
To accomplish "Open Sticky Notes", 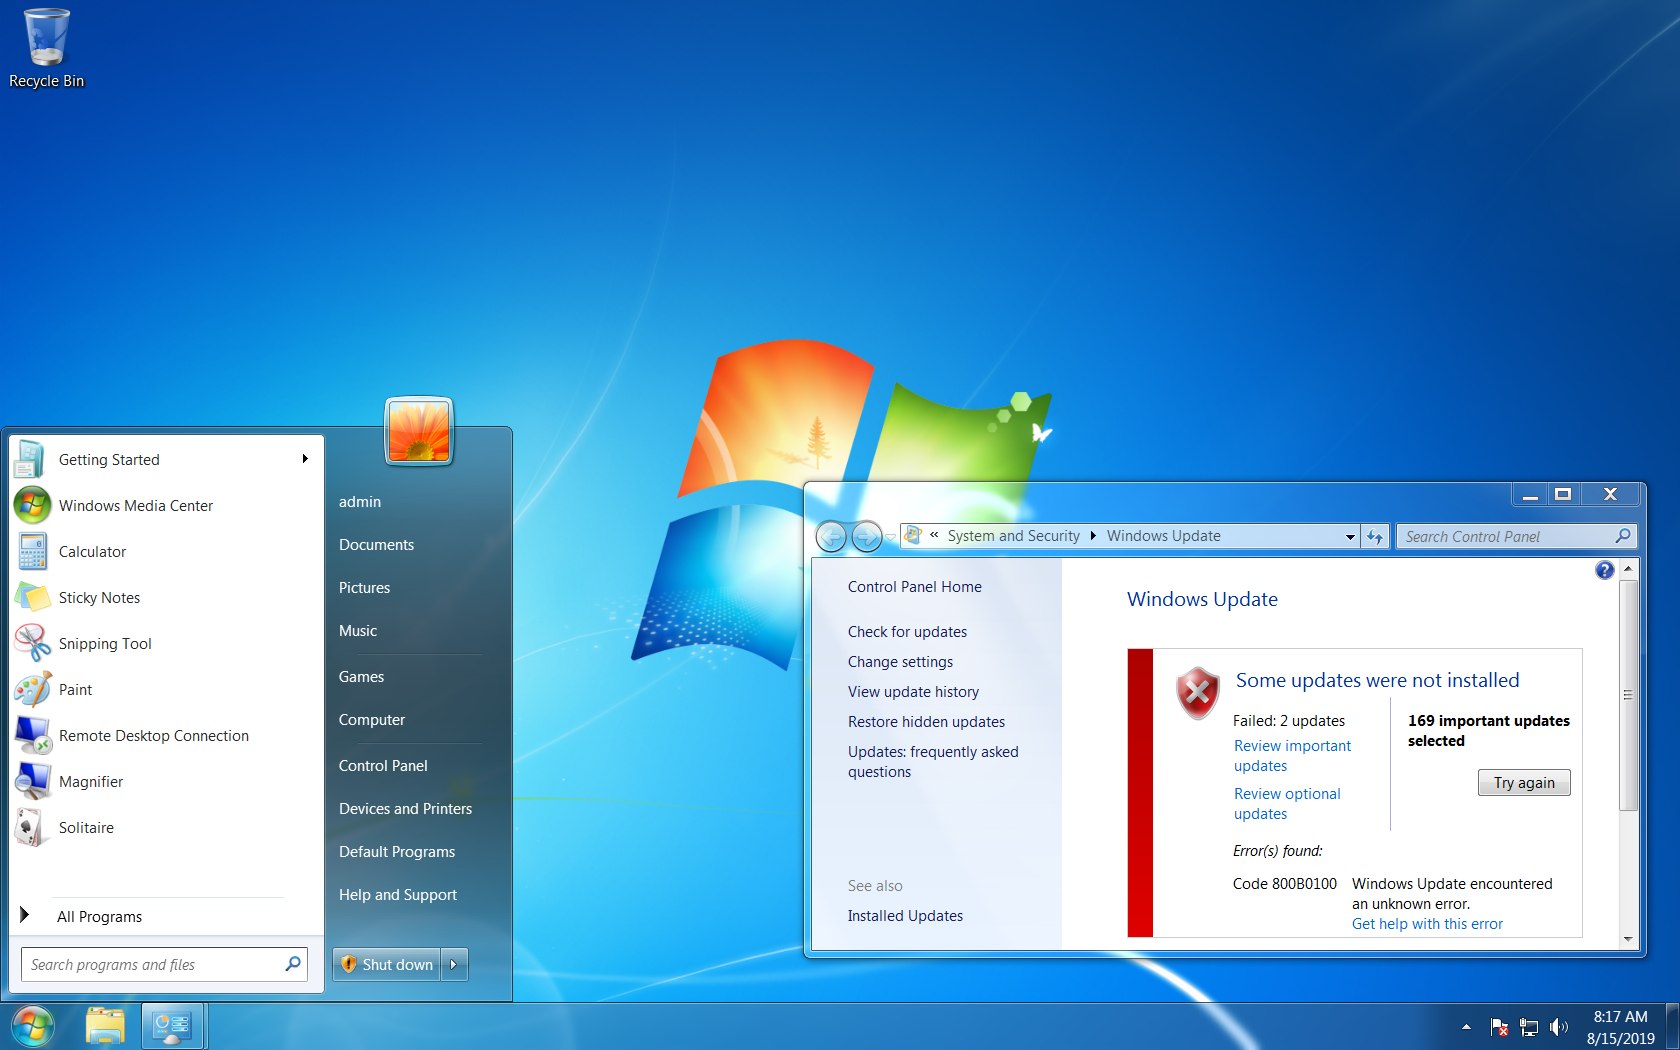I will coord(99,597).
